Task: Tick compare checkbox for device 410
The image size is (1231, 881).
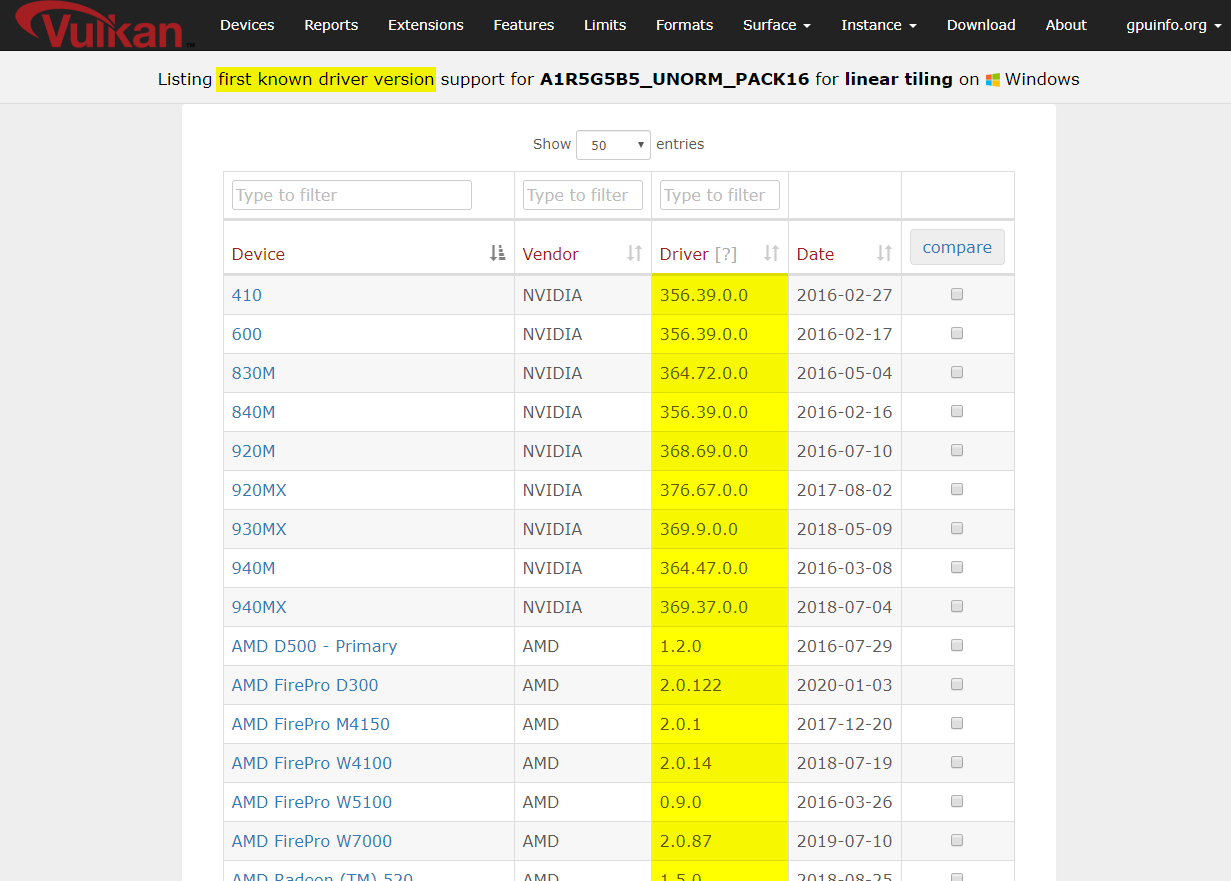Action: coord(957,294)
